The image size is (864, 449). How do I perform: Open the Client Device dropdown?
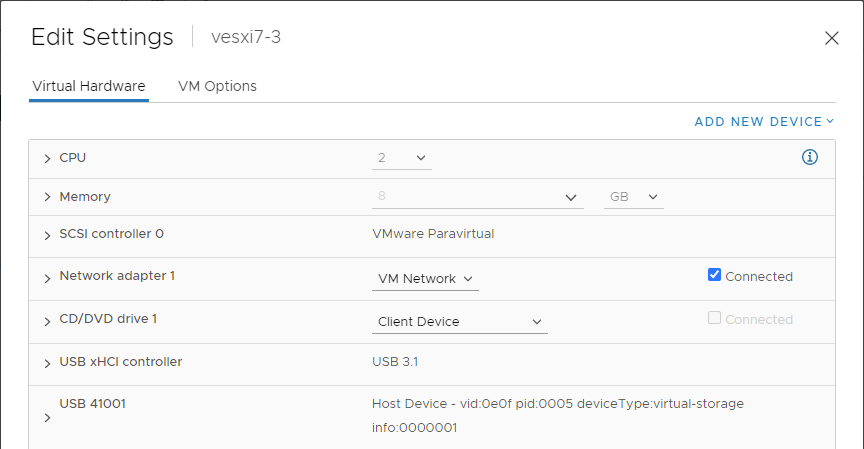(x=460, y=322)
